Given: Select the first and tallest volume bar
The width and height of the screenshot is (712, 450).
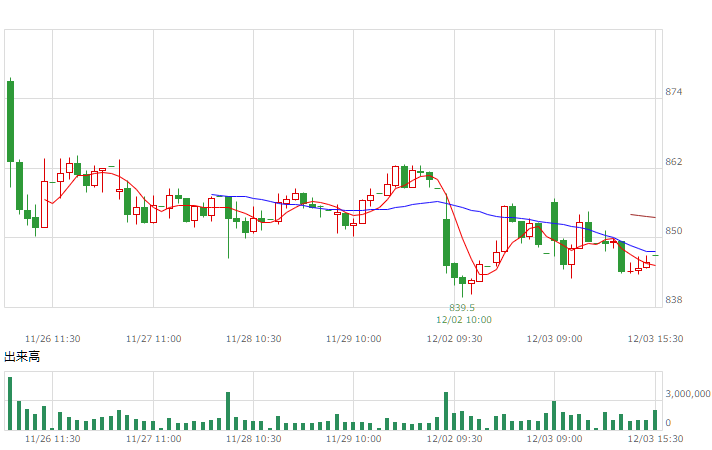Looking at the screenshot, I should click(10, 404).
